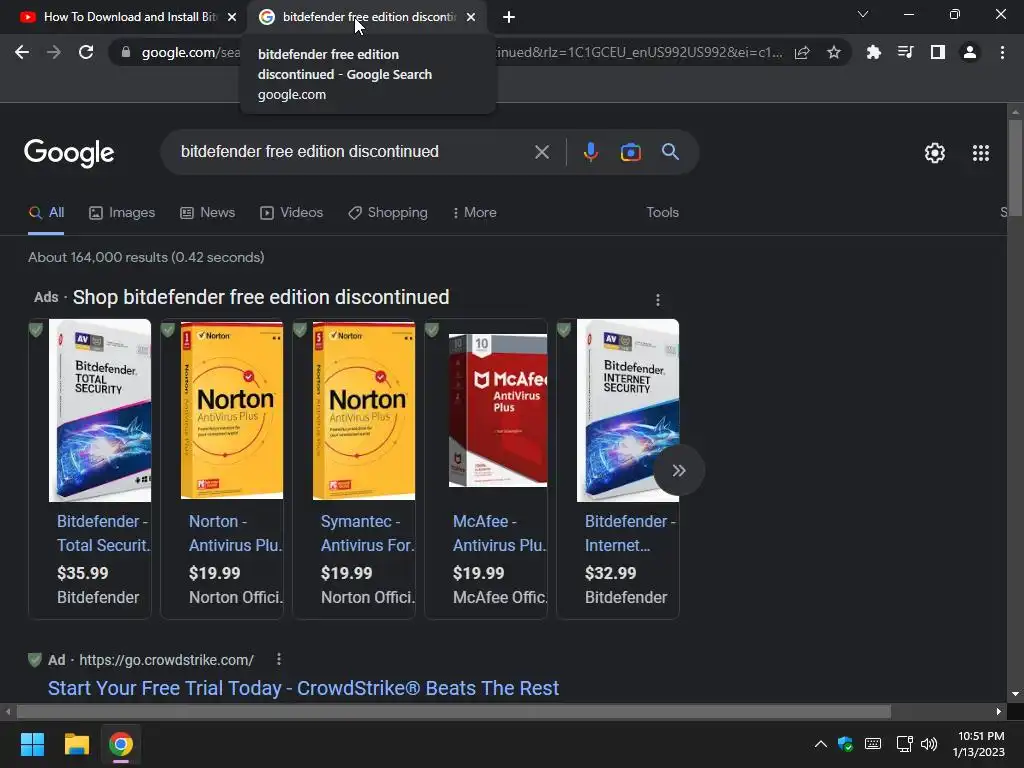Click the Bitdefender Total Security box image
The height and width of the screenshot is (768, 1024).
pyautogui.click(x=100, y=410)
